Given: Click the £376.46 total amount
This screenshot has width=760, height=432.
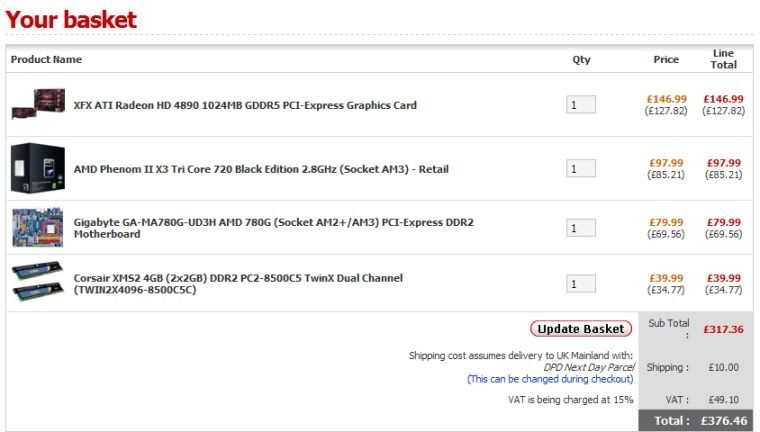Looking at the screenshot, I should (x=723, y=421).
